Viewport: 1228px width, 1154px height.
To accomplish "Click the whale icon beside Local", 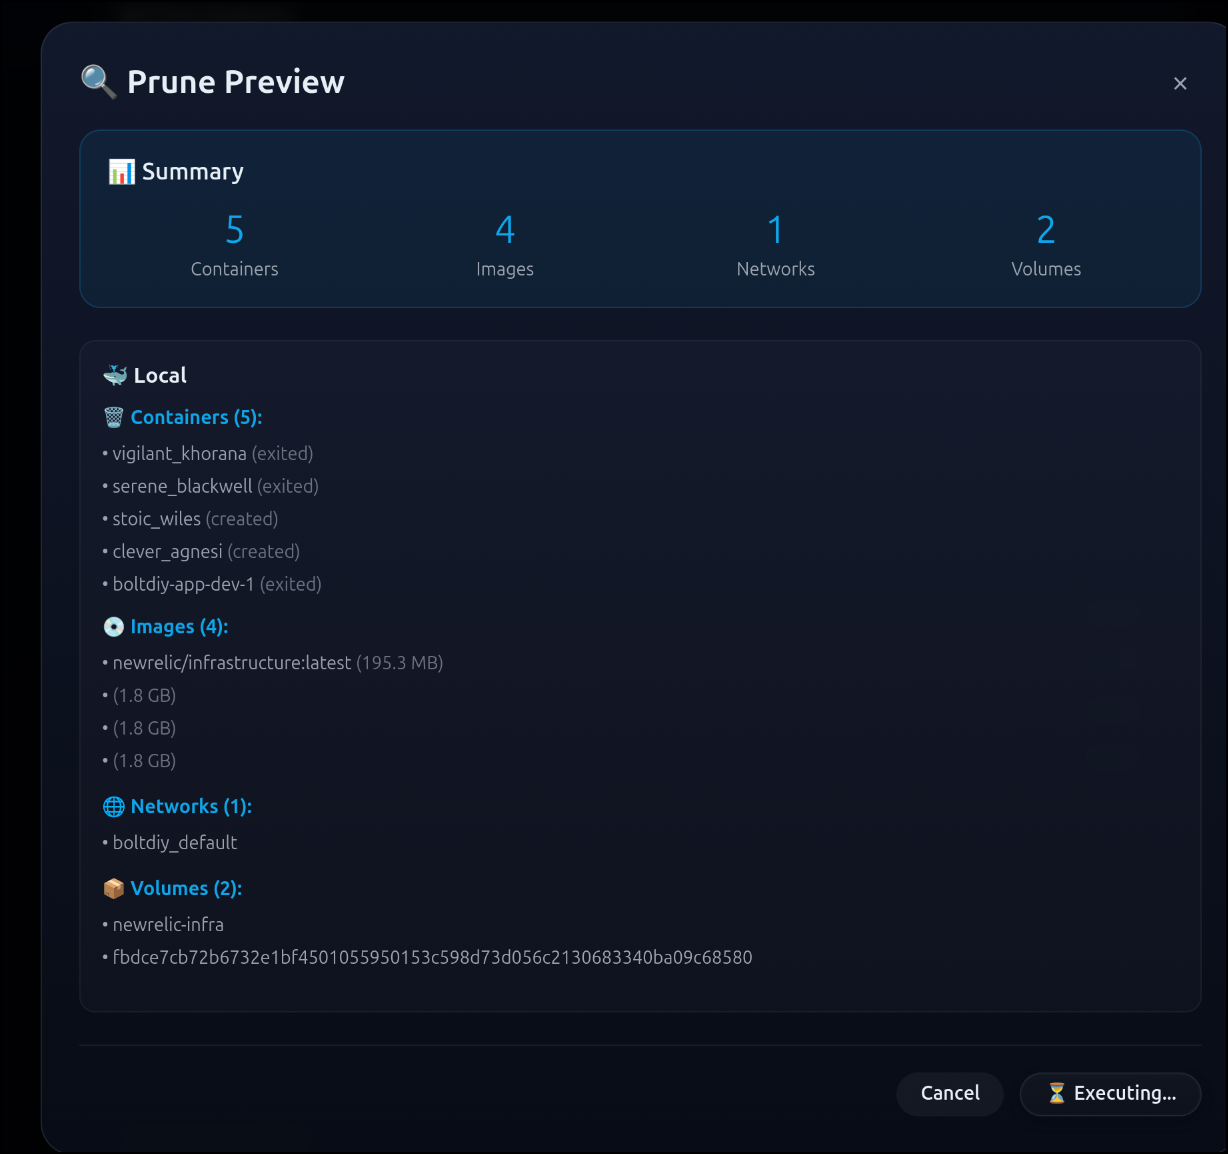I will pyautogui.click(x=115, y=375).
